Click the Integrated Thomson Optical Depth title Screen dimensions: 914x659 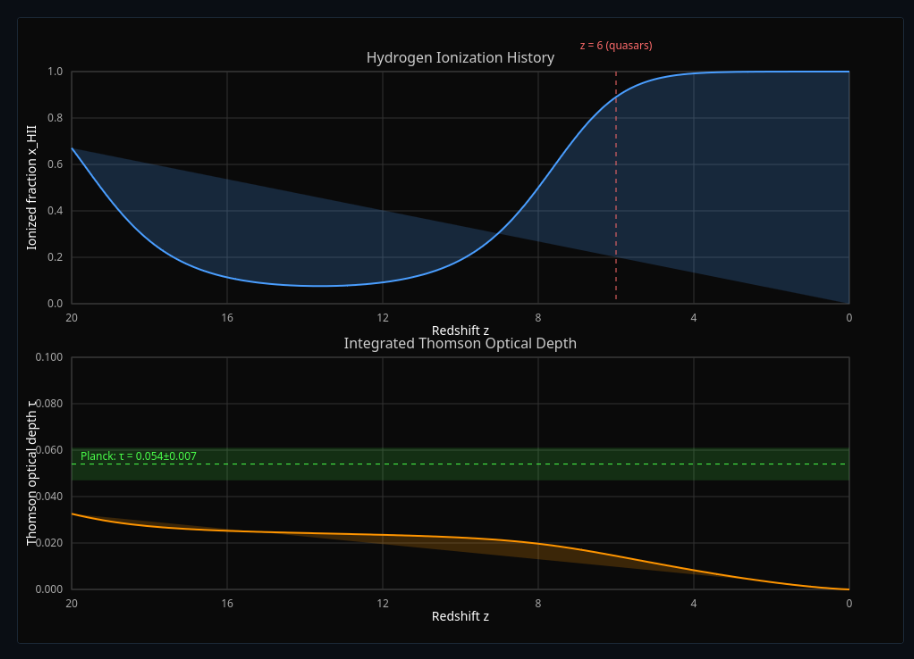460,343
